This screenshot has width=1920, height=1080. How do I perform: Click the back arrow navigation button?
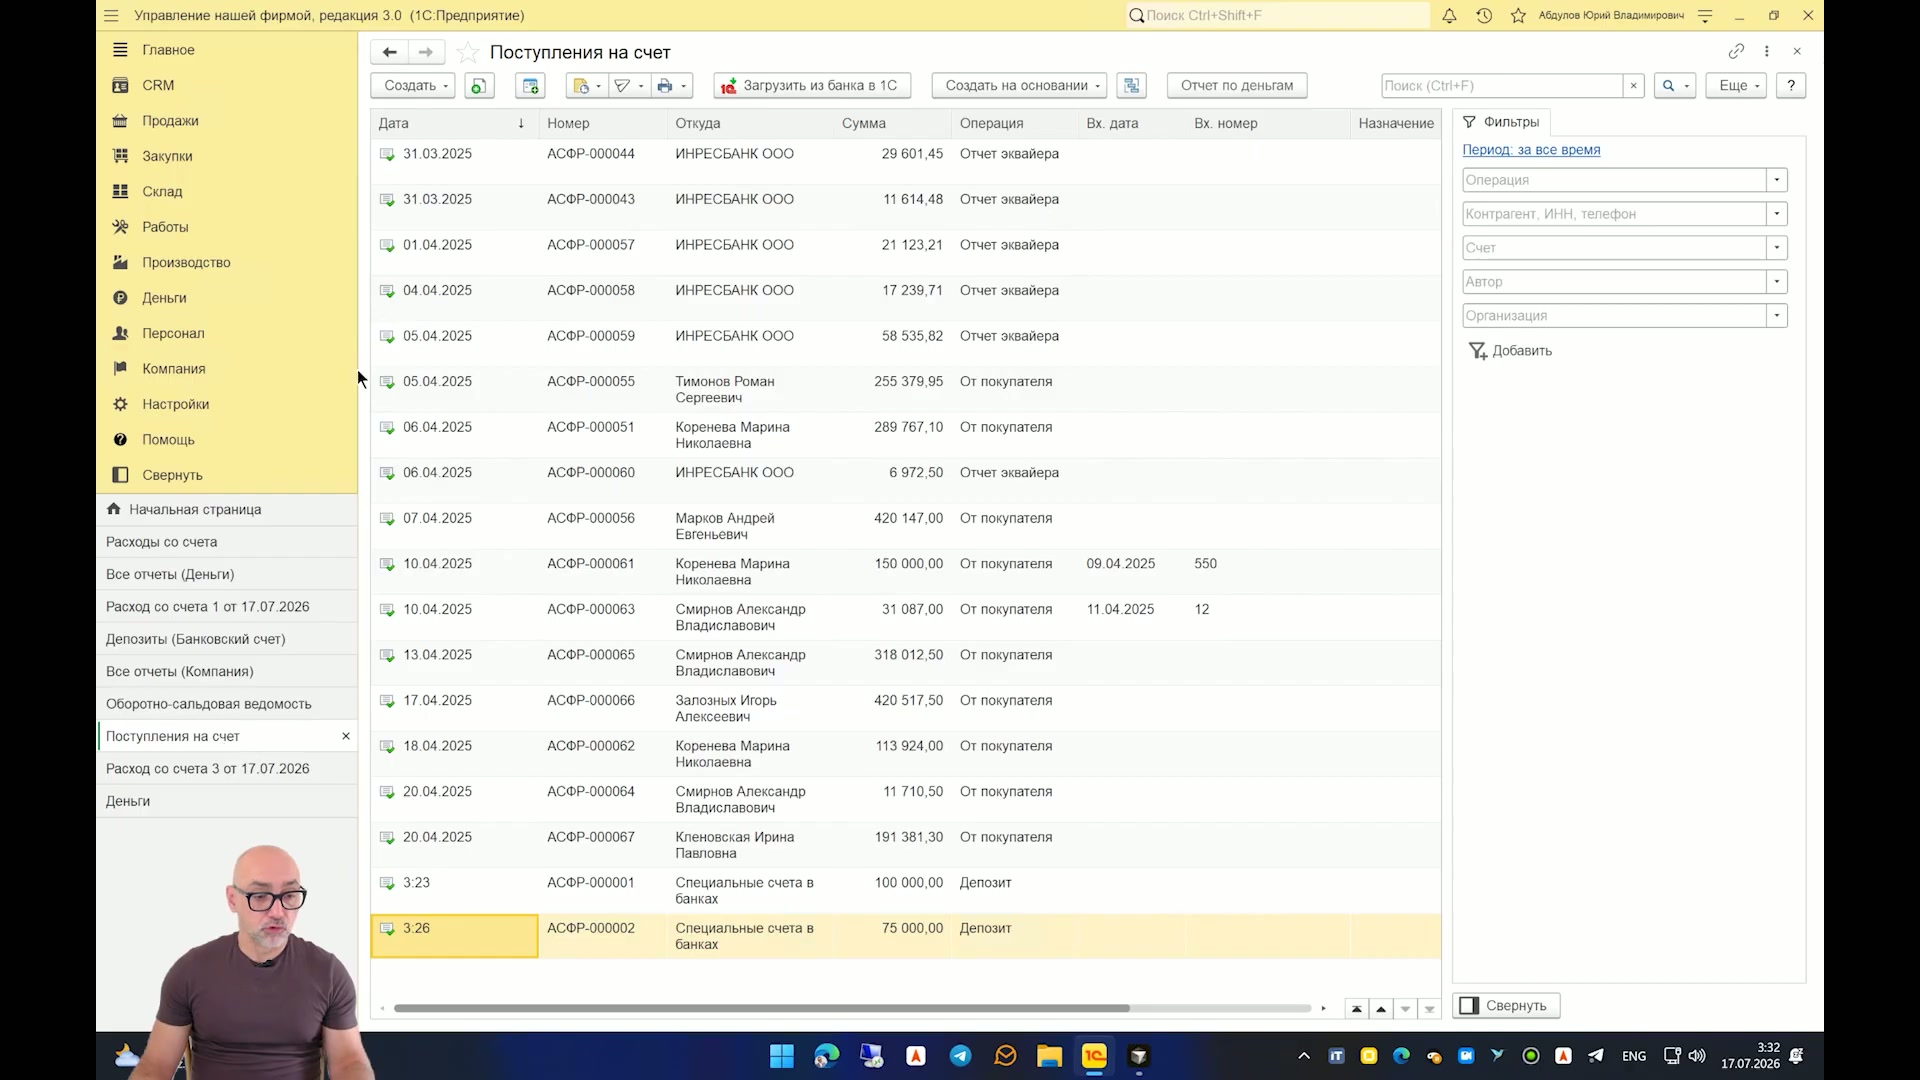pos(389,52)
